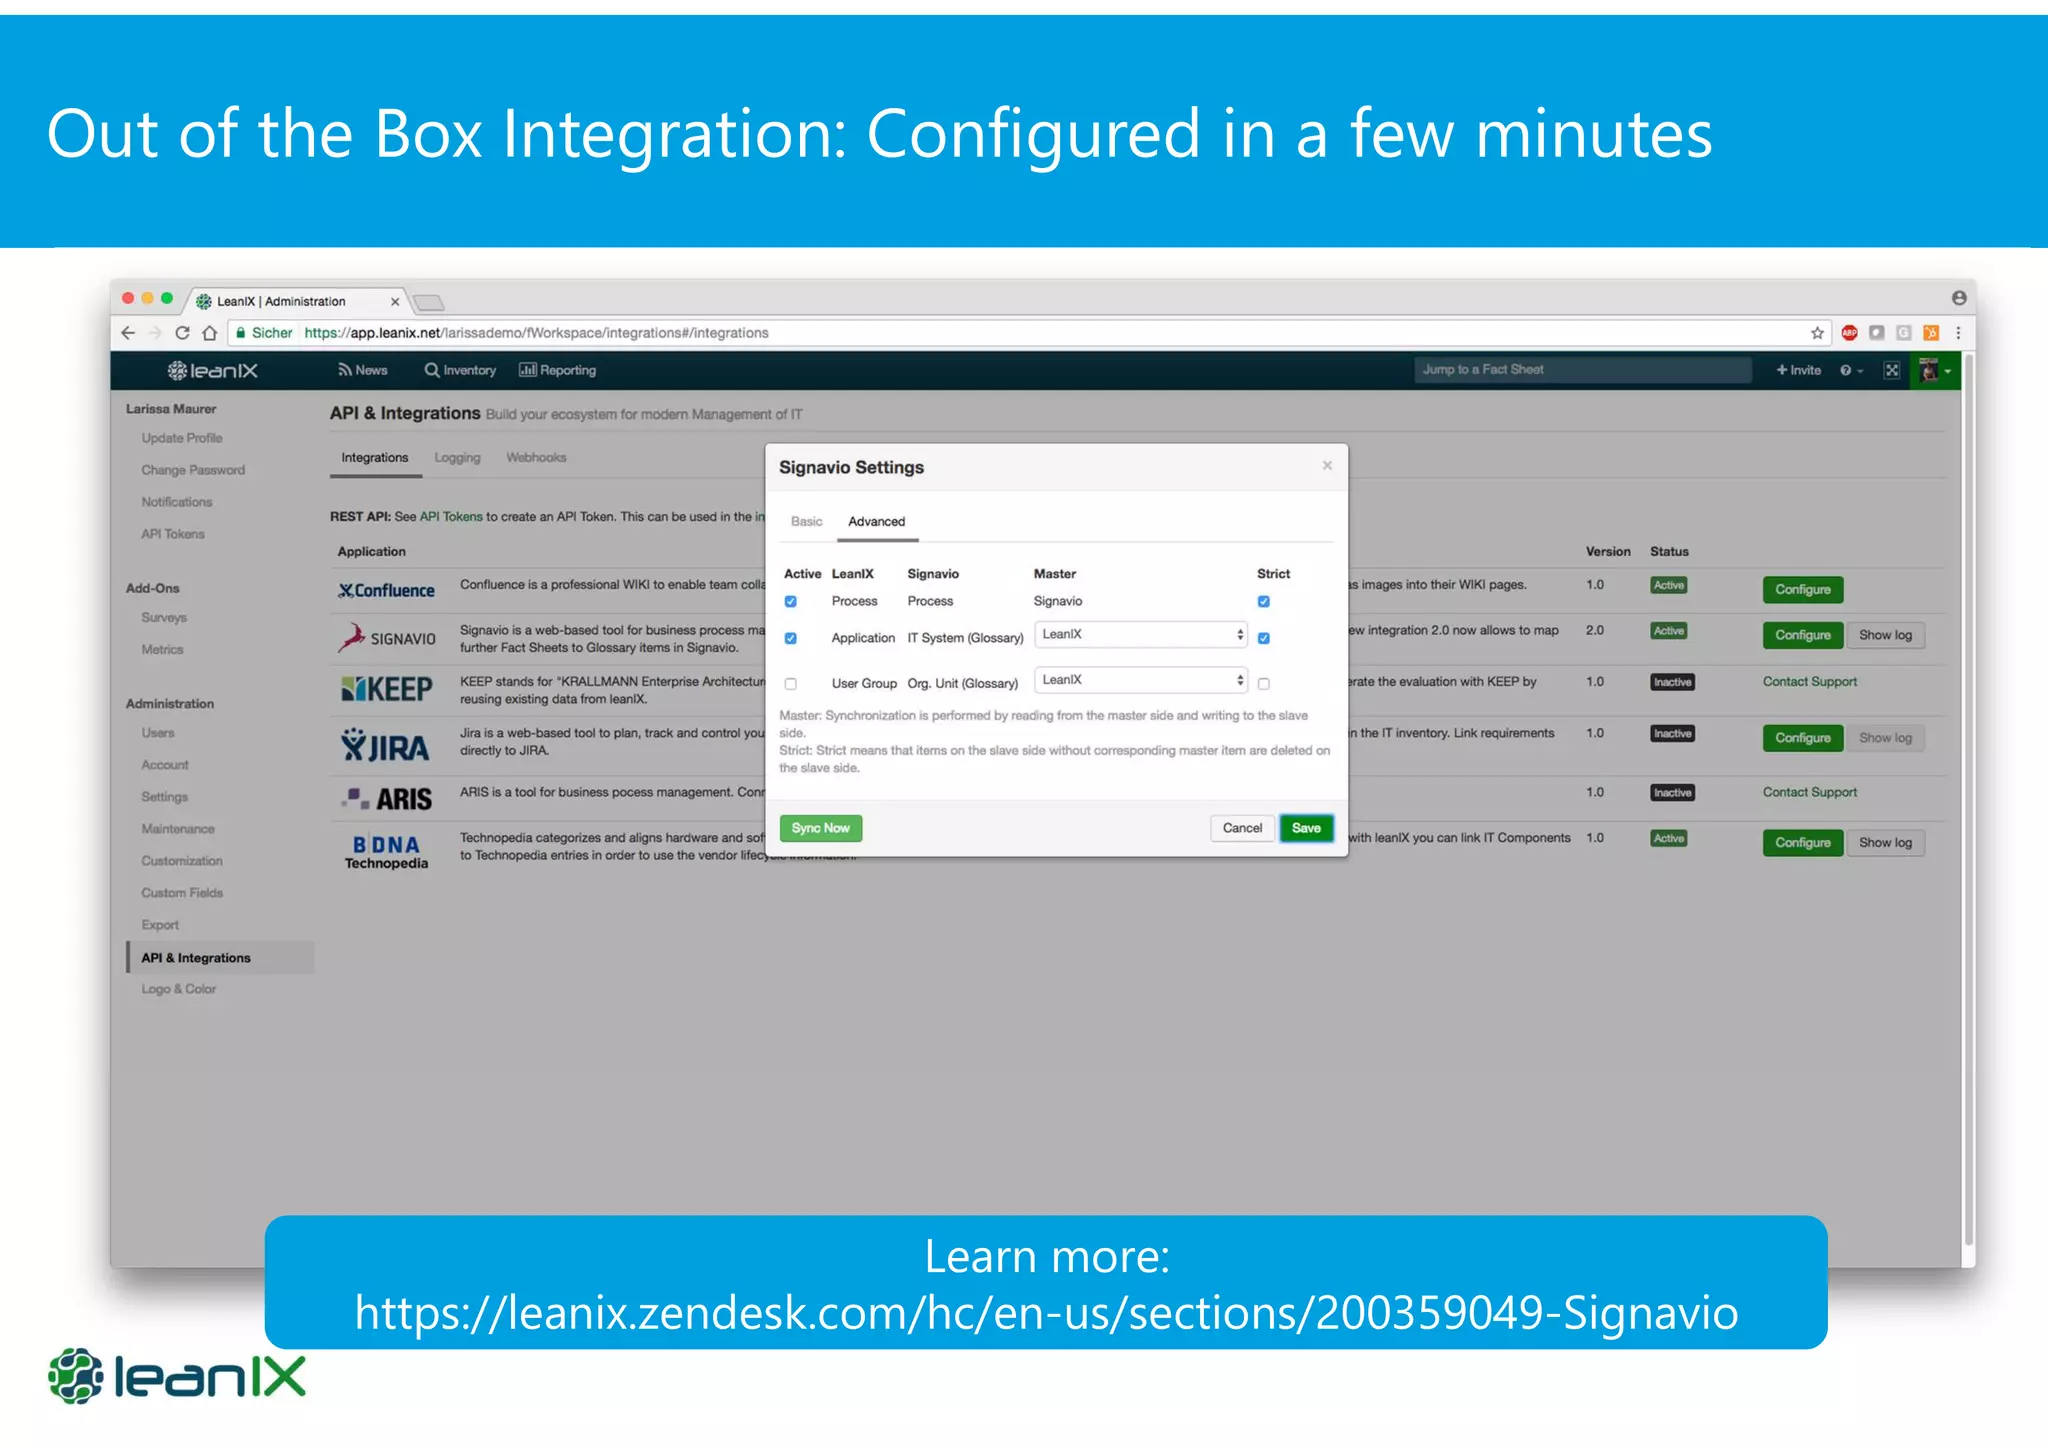Open the Webhooks tab

pos(536,458)
